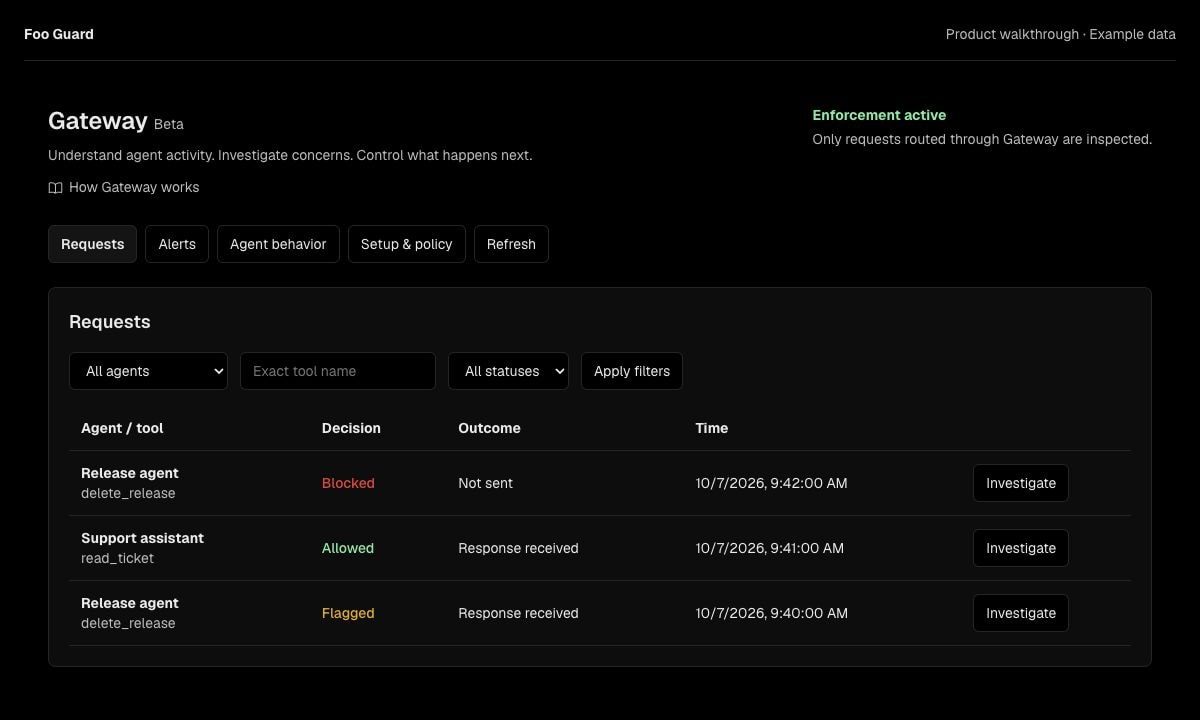Investigate the Blocked delete_release request
The height and width of the screenshot is (720, 1200).
pyautogui.click(x=1021, y=483)
